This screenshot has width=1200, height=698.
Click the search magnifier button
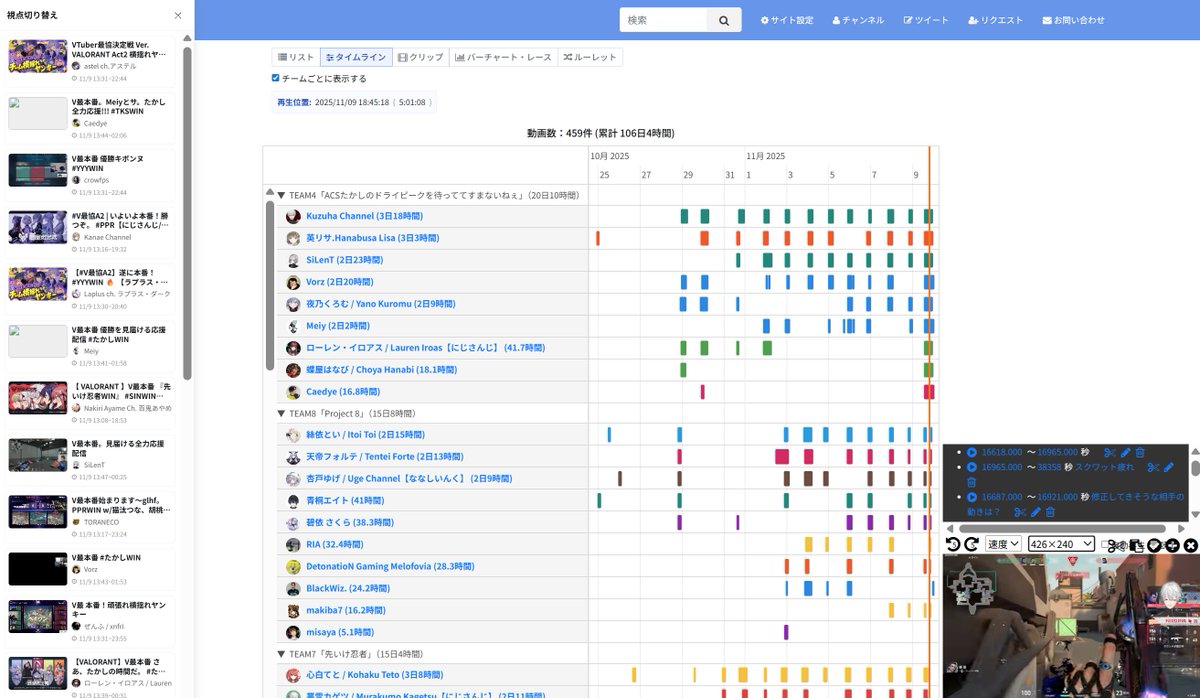pyautogui.click(x=723, y=20)
